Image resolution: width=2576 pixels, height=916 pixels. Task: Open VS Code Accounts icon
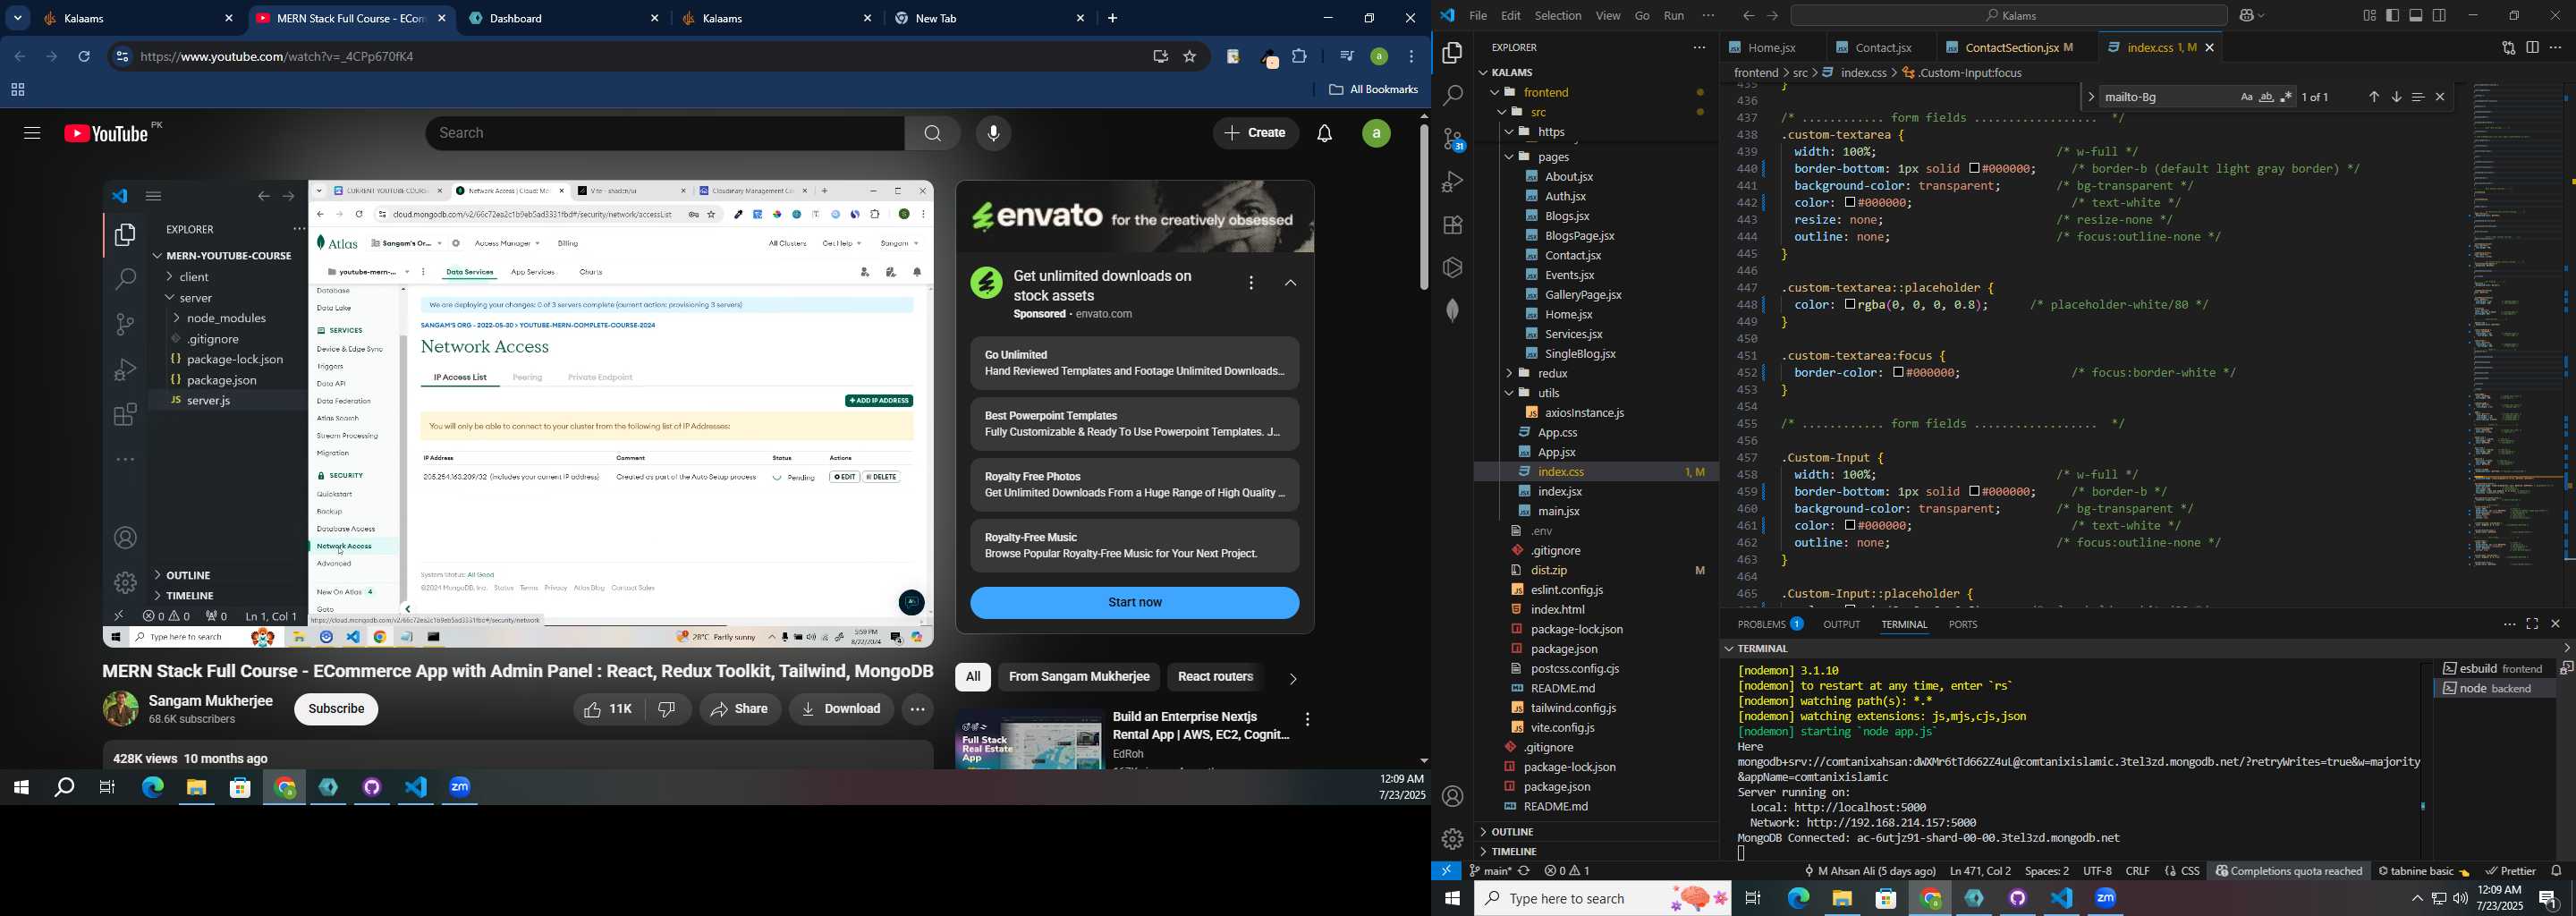coord(1452,796)
